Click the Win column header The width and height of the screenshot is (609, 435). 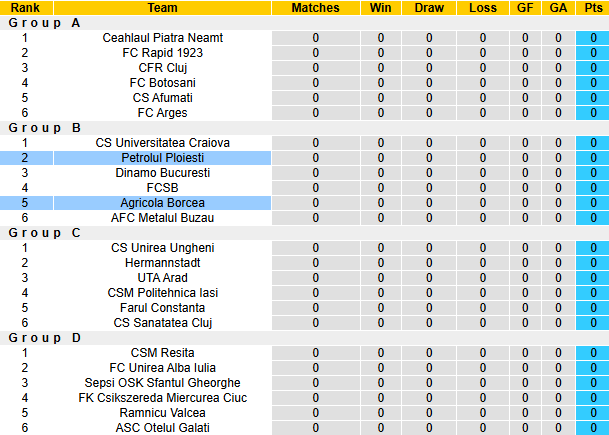pos(380,8)
